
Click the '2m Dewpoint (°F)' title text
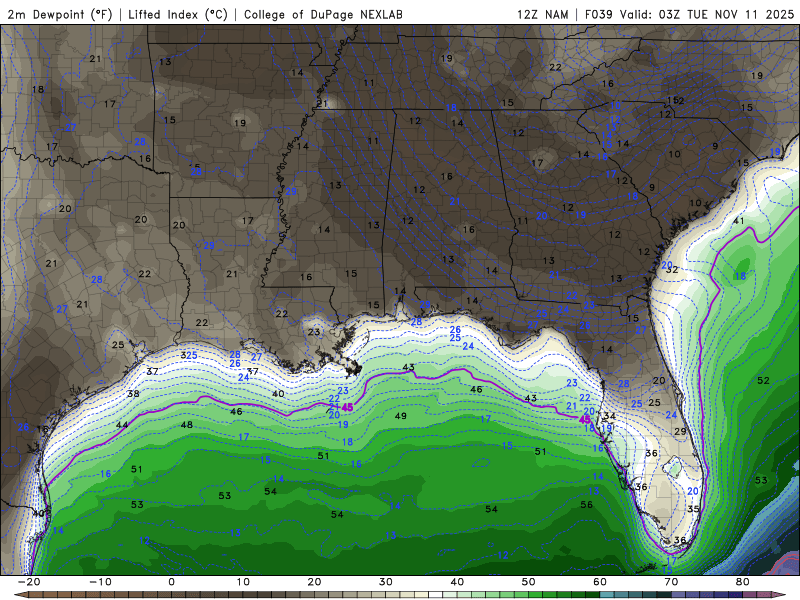[x=60, y=14]
